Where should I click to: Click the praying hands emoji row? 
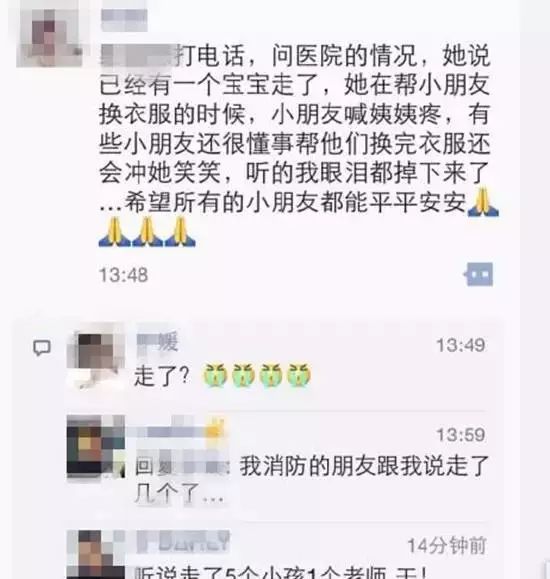click(x=147, y=232)
